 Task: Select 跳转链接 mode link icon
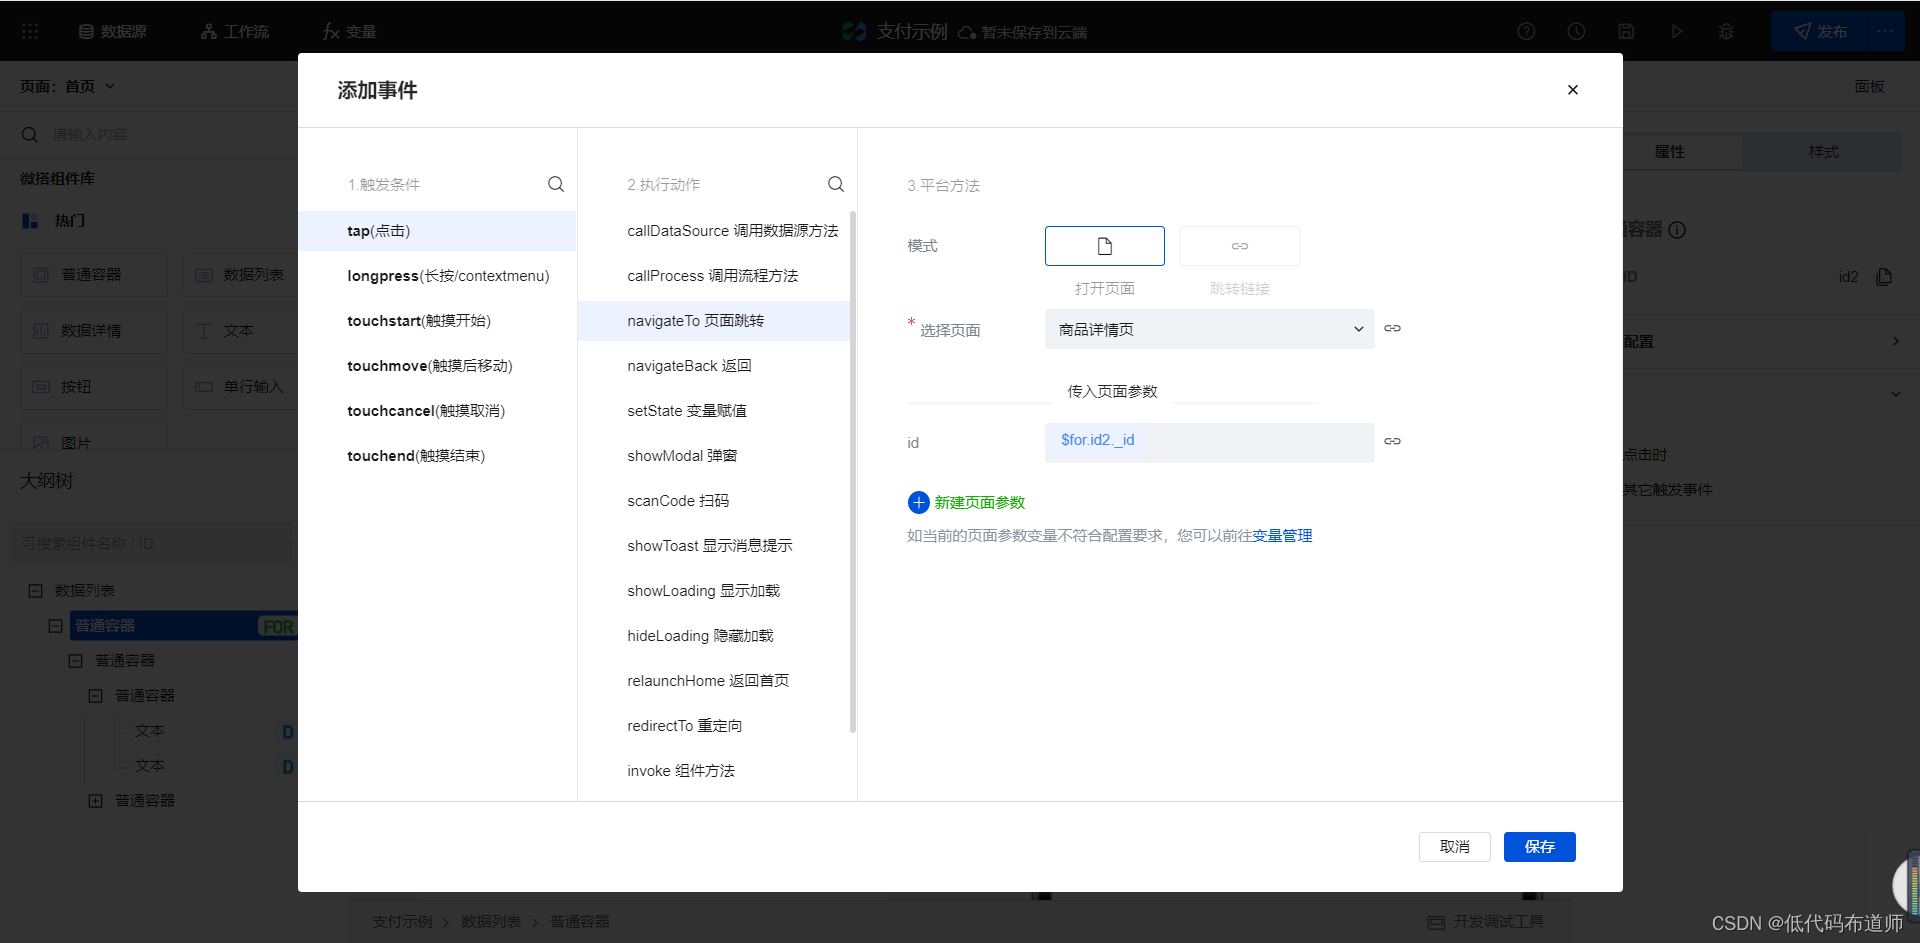1239,246
